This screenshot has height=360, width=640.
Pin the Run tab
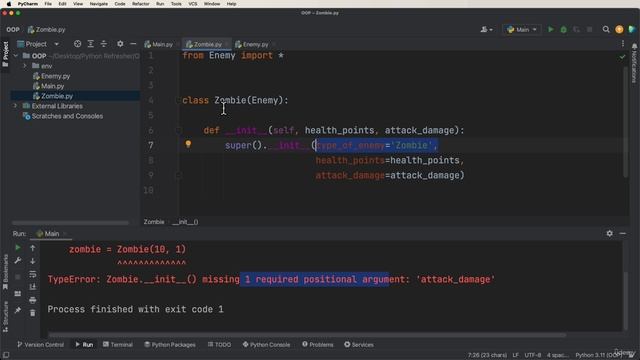click(18, 311)
